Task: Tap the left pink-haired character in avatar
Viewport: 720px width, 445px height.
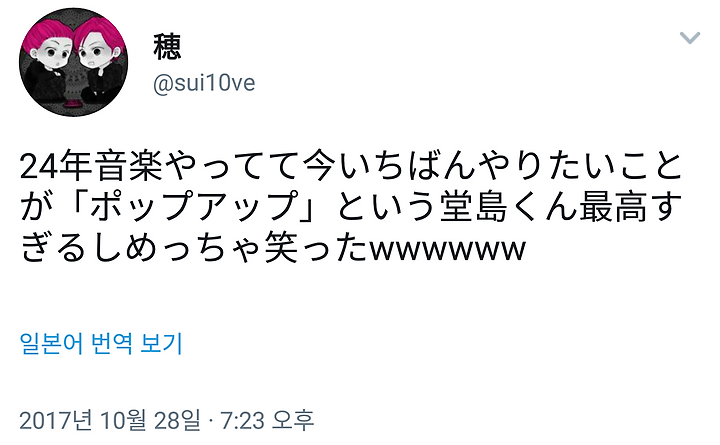Action: 50,62
